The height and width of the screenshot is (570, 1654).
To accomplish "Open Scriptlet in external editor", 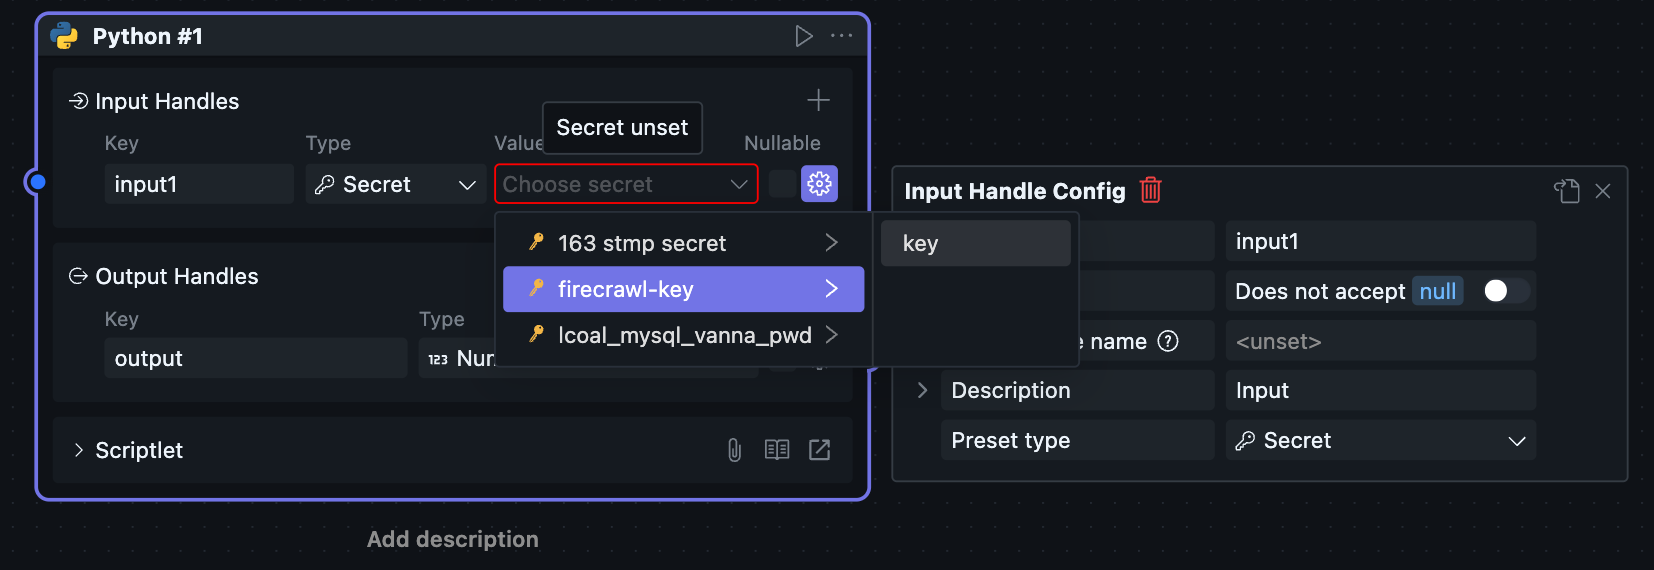I will [820, 450].
